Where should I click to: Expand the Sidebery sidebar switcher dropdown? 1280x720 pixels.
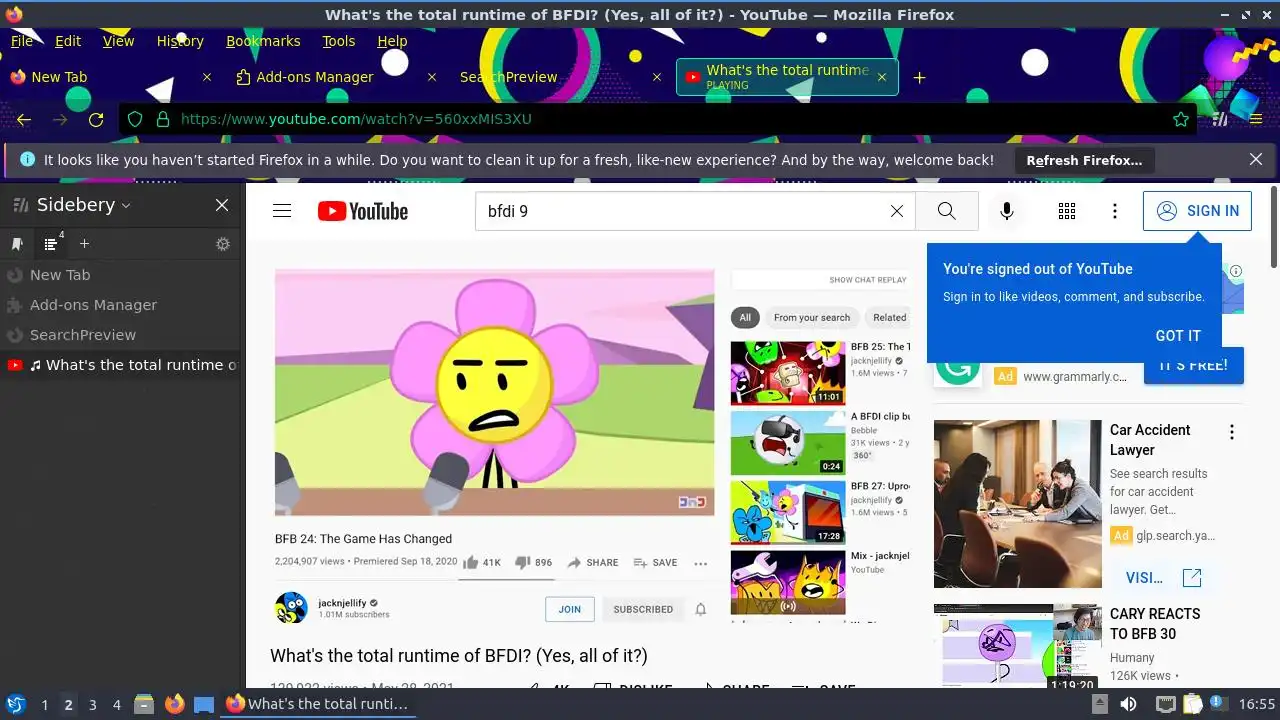coord(126,206)
